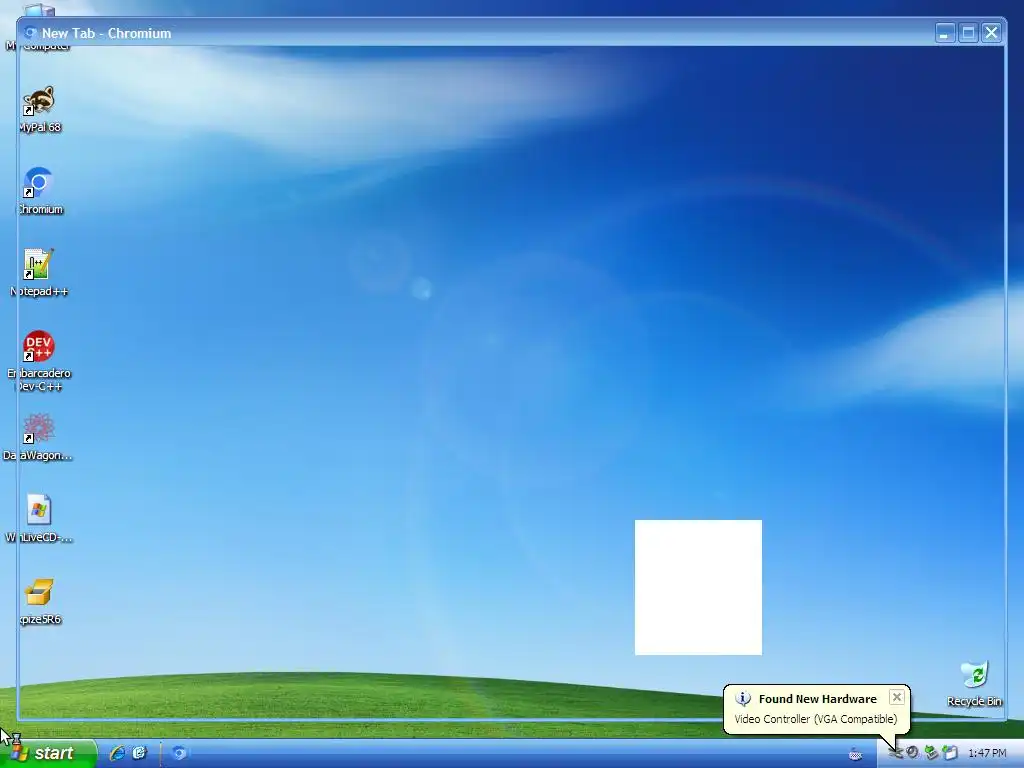Screen dimensions: 1024x768
Task: Maximize the Chromium window
Action: point(968,33)
